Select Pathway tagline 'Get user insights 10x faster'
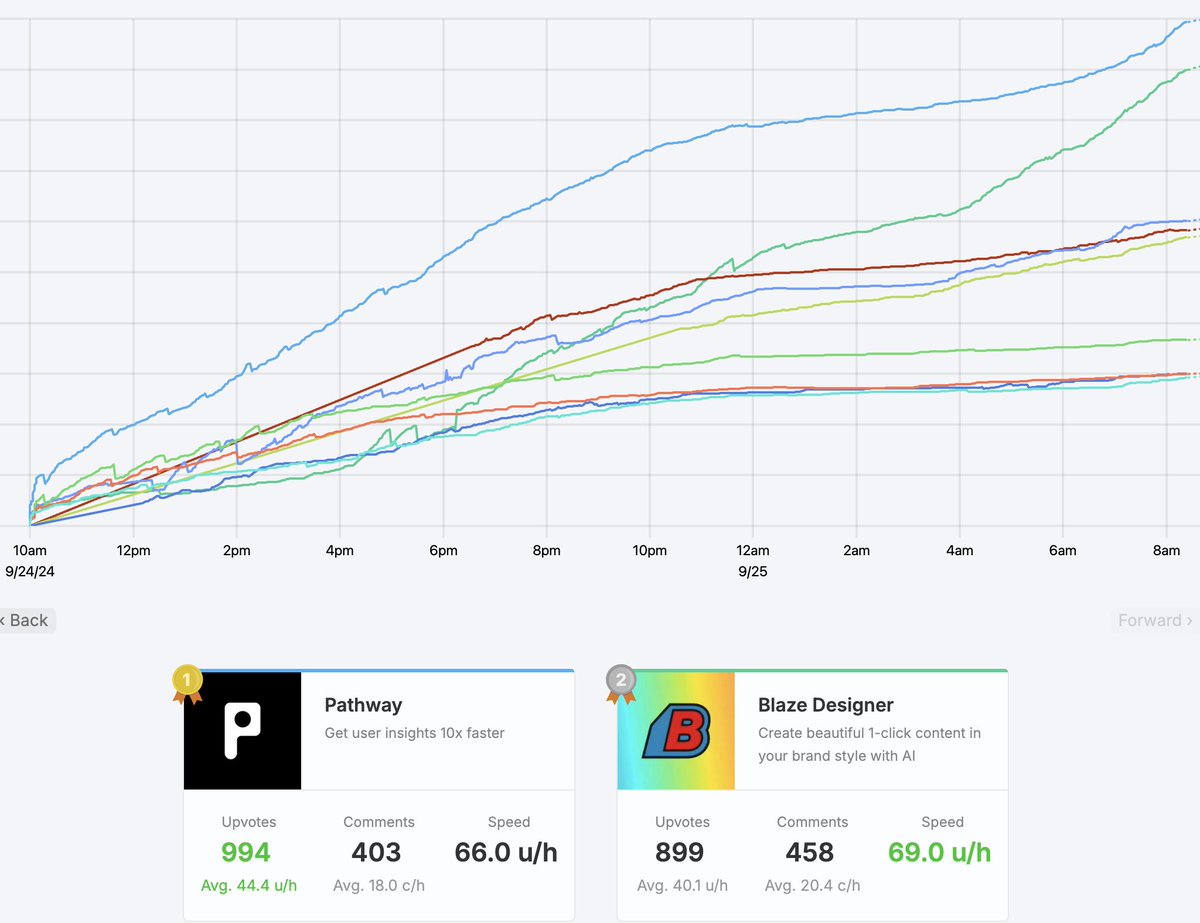1200x923 pixels. point(415,733)
